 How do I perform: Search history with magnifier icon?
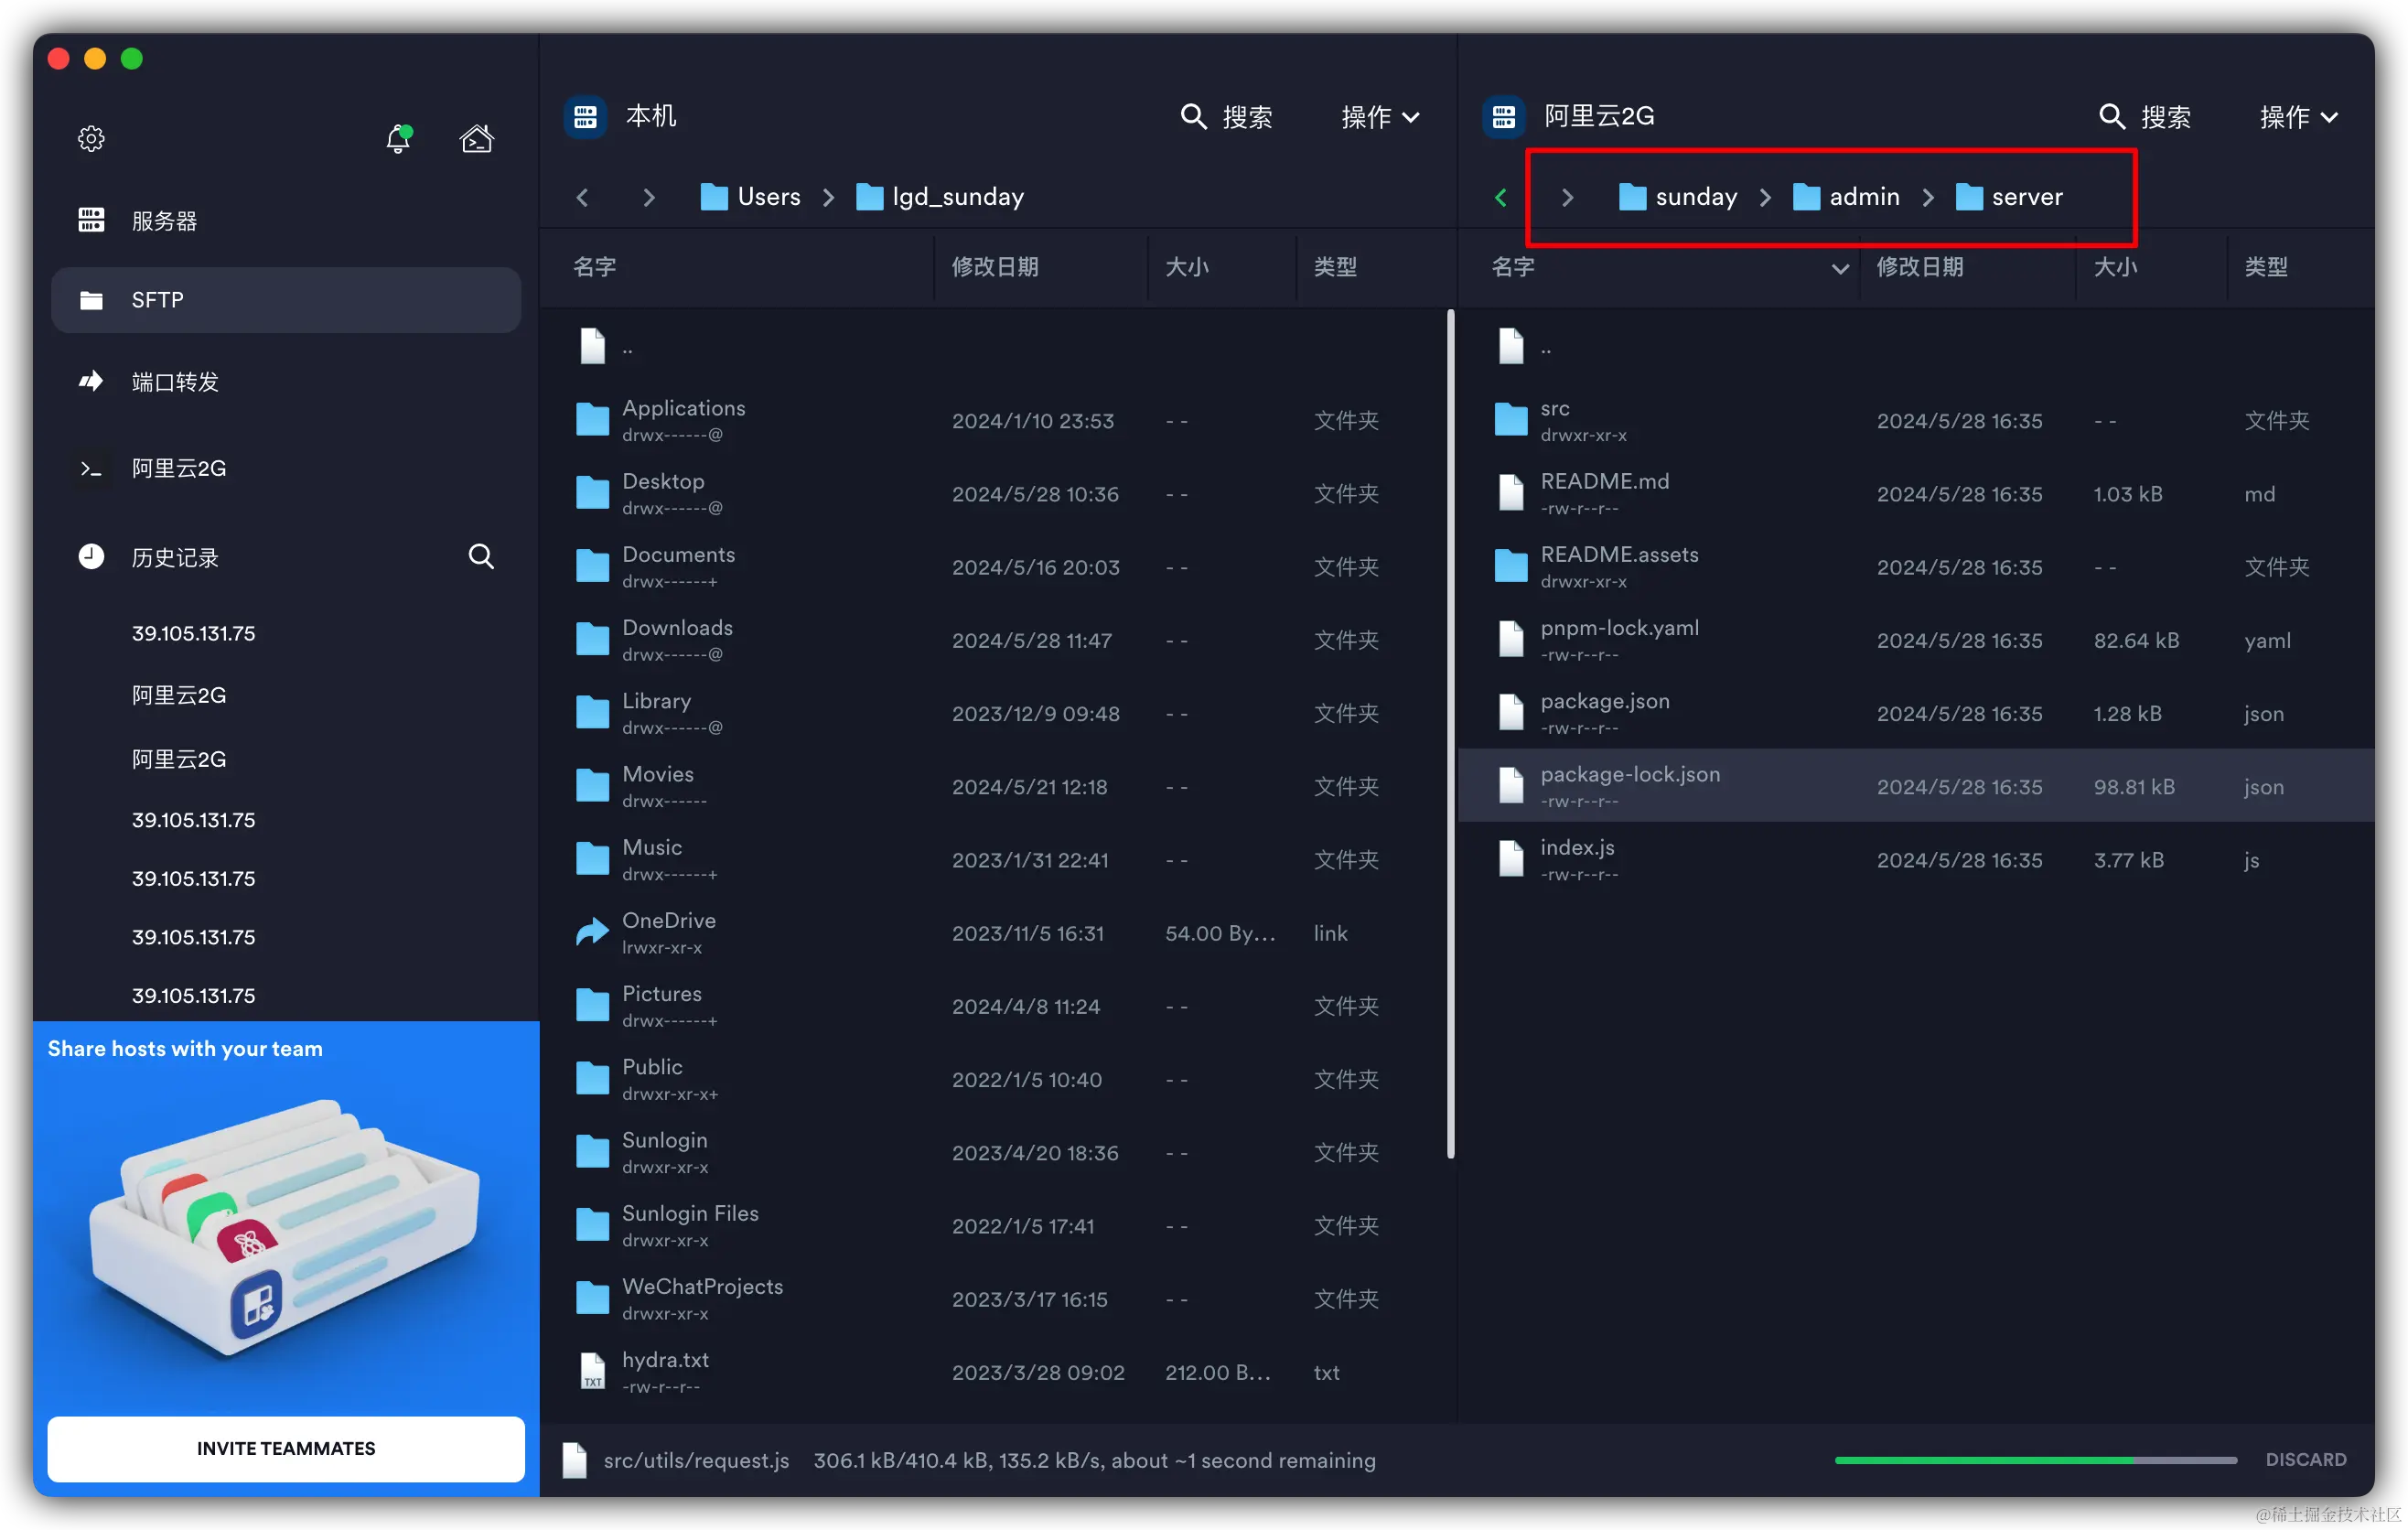pos(481,557)
